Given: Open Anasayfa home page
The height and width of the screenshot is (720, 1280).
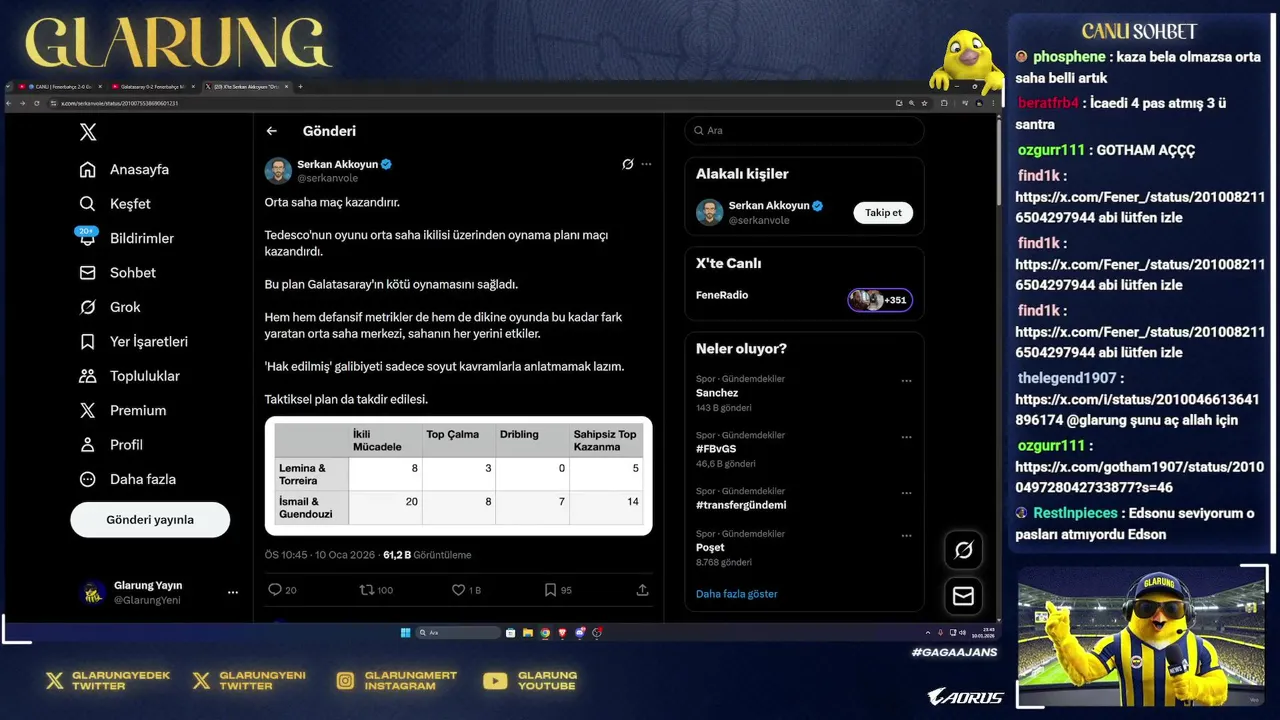Looking at the screenshot, I should pos(124,170).
